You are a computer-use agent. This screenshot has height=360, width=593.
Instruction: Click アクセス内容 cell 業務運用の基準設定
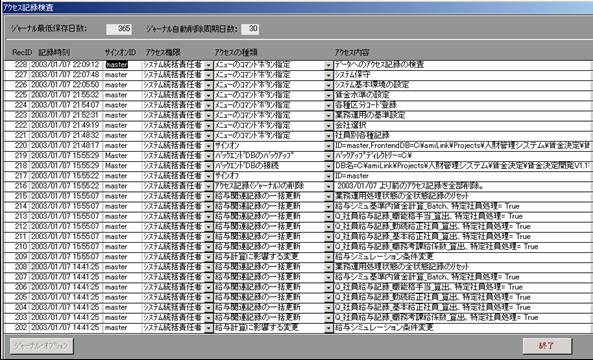tap(463, 115)
